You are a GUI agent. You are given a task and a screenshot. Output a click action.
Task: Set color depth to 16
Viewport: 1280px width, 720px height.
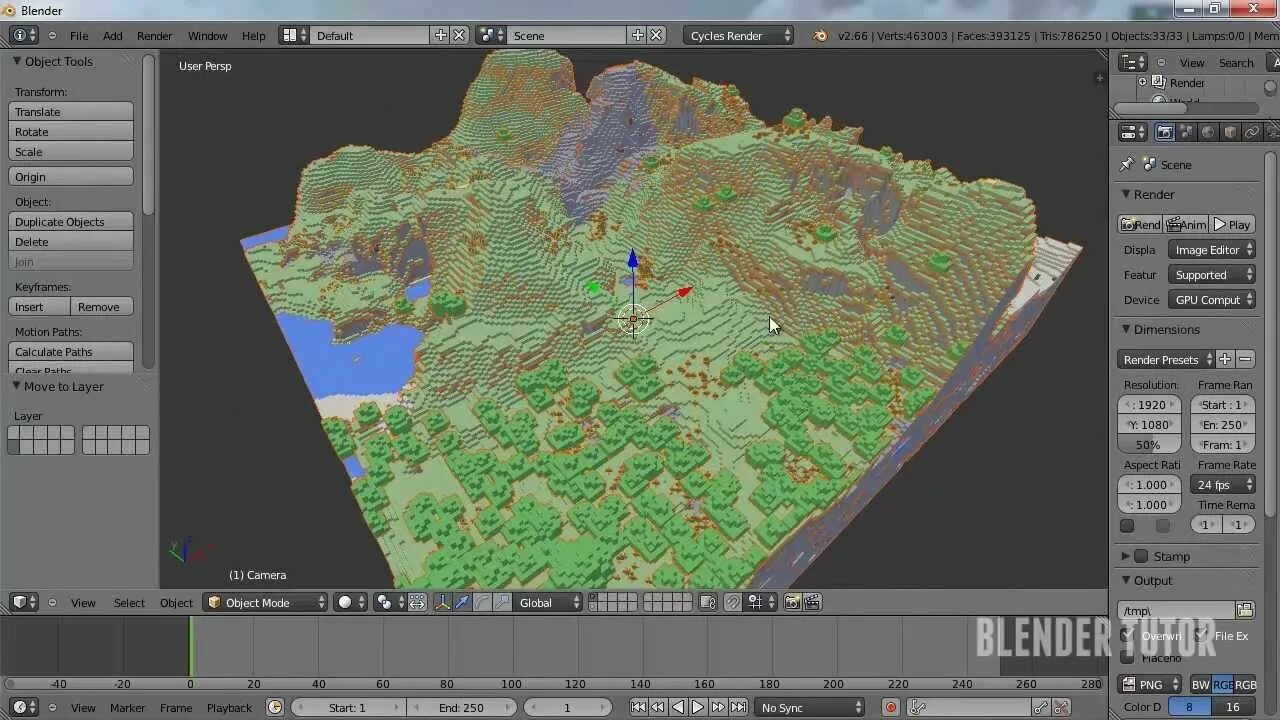tap(1234, 706)
